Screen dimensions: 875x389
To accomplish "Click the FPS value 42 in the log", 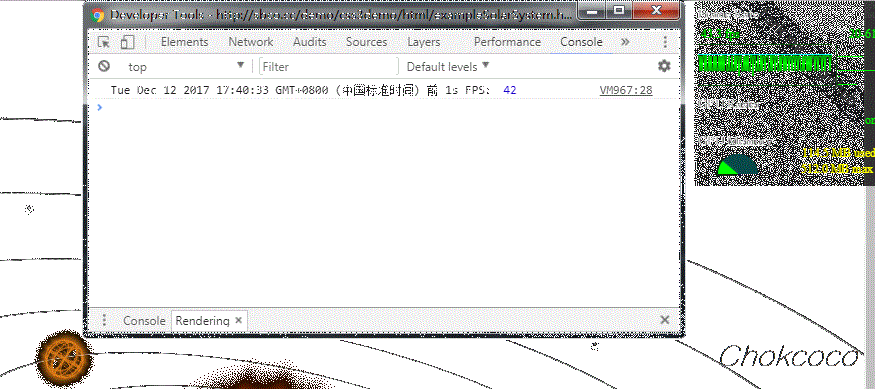I will click(x=509, y=90).
